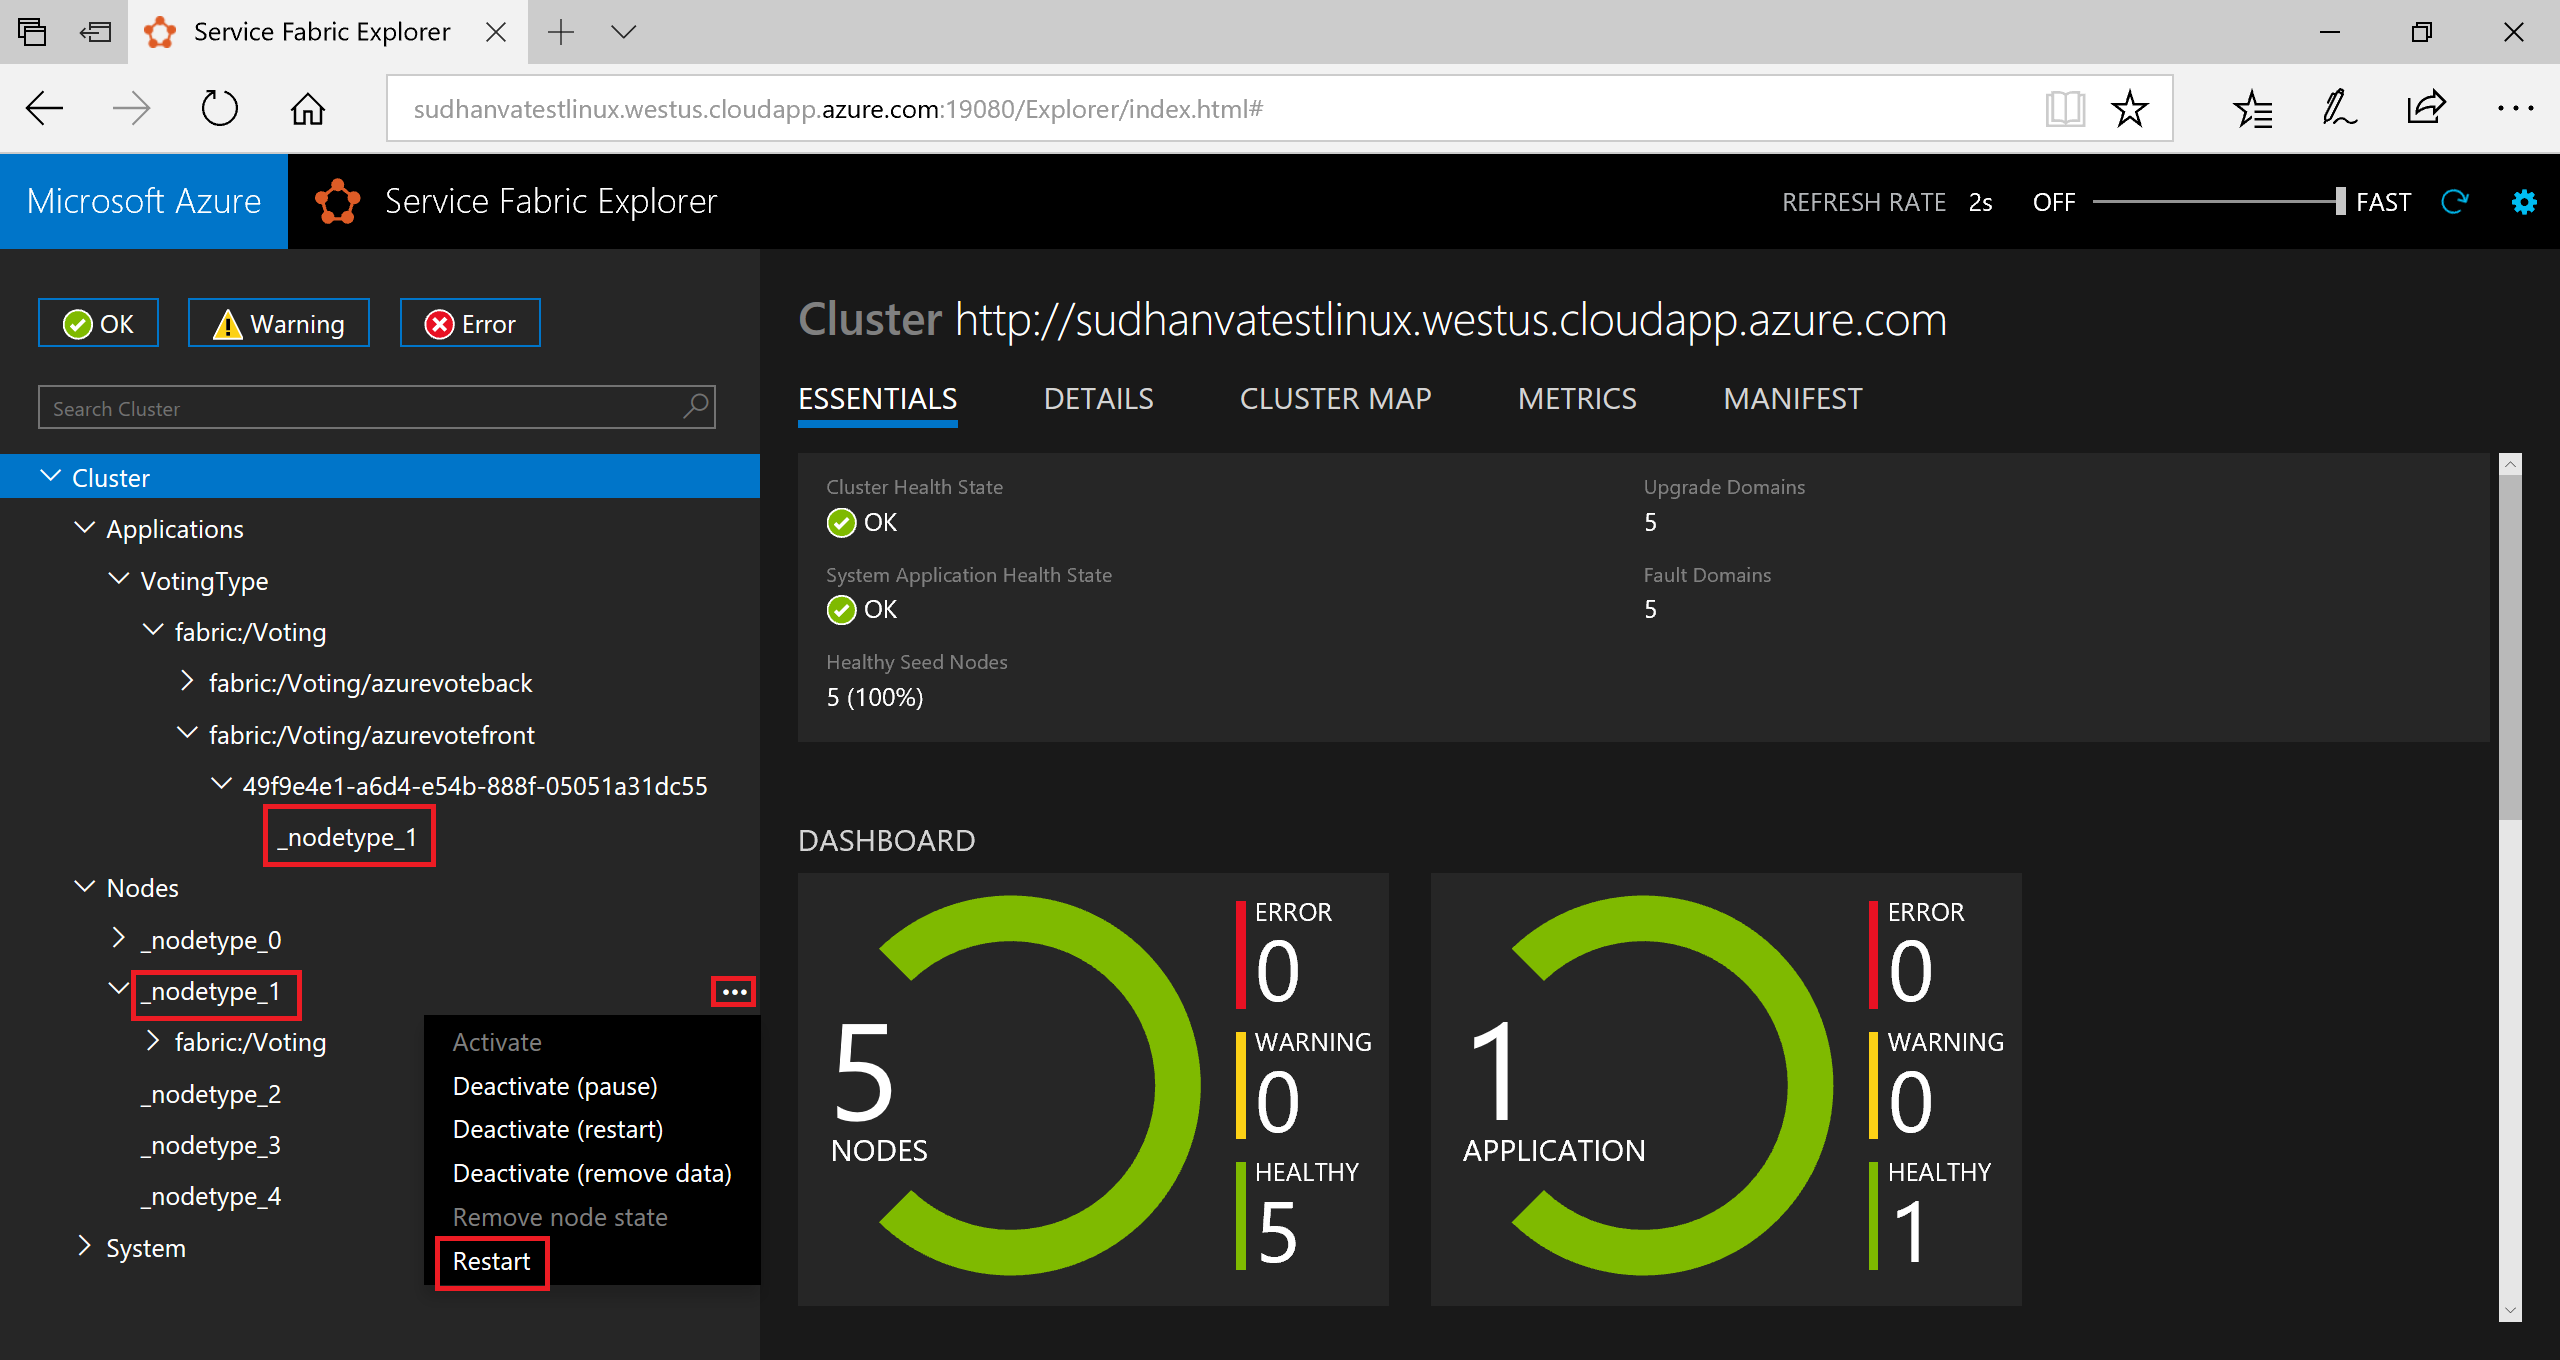Click the cluster health OK status icon
The height and width of the screenshot is (1360, 2560).
841,520
